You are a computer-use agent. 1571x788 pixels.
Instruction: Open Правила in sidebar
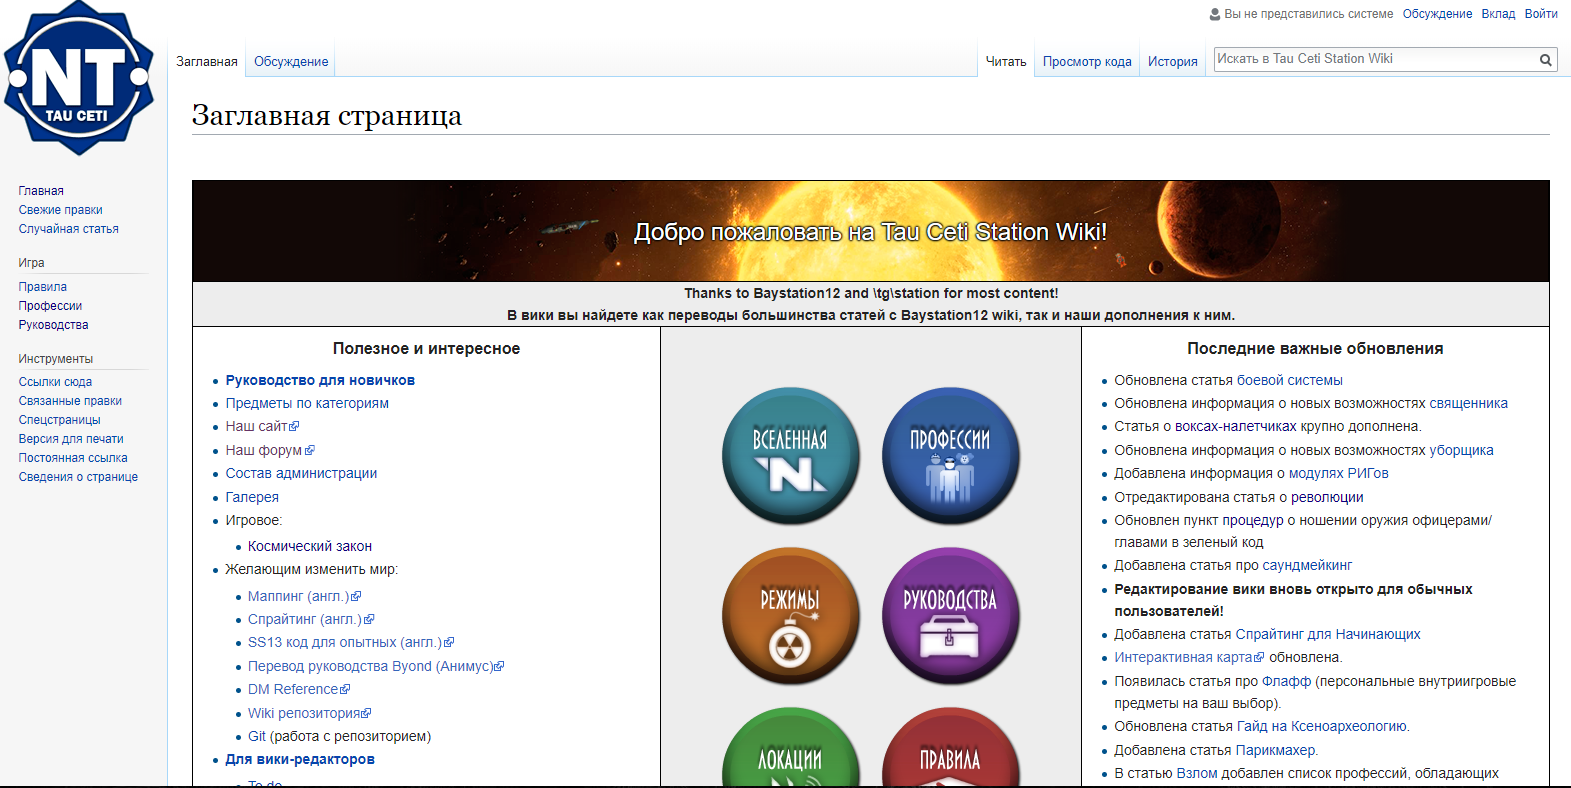43,287
